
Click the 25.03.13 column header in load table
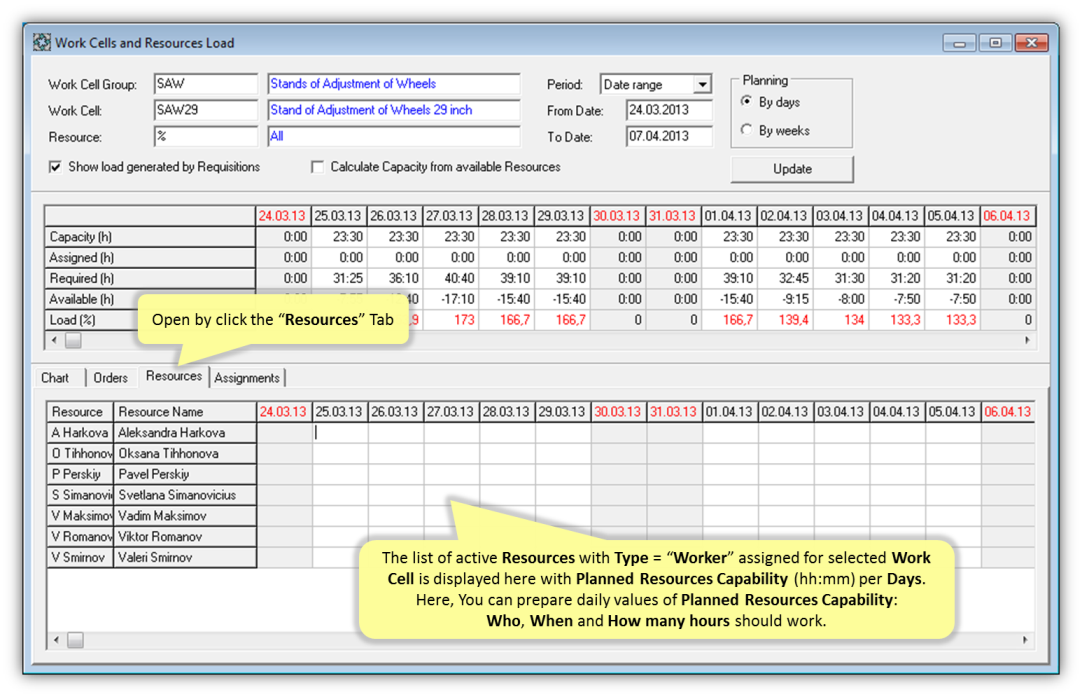click(338, 216)
